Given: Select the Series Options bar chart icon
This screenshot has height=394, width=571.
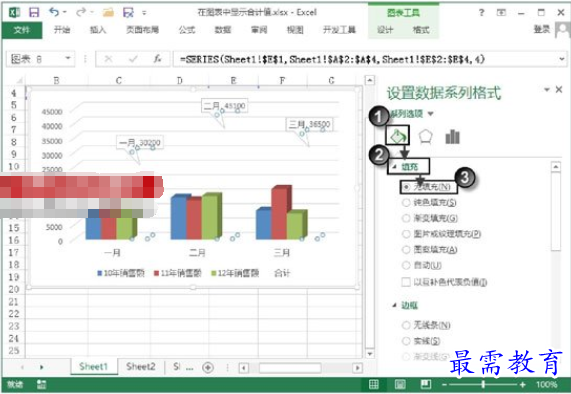Looking at the screenshot, I should click(x=452, y=137).
